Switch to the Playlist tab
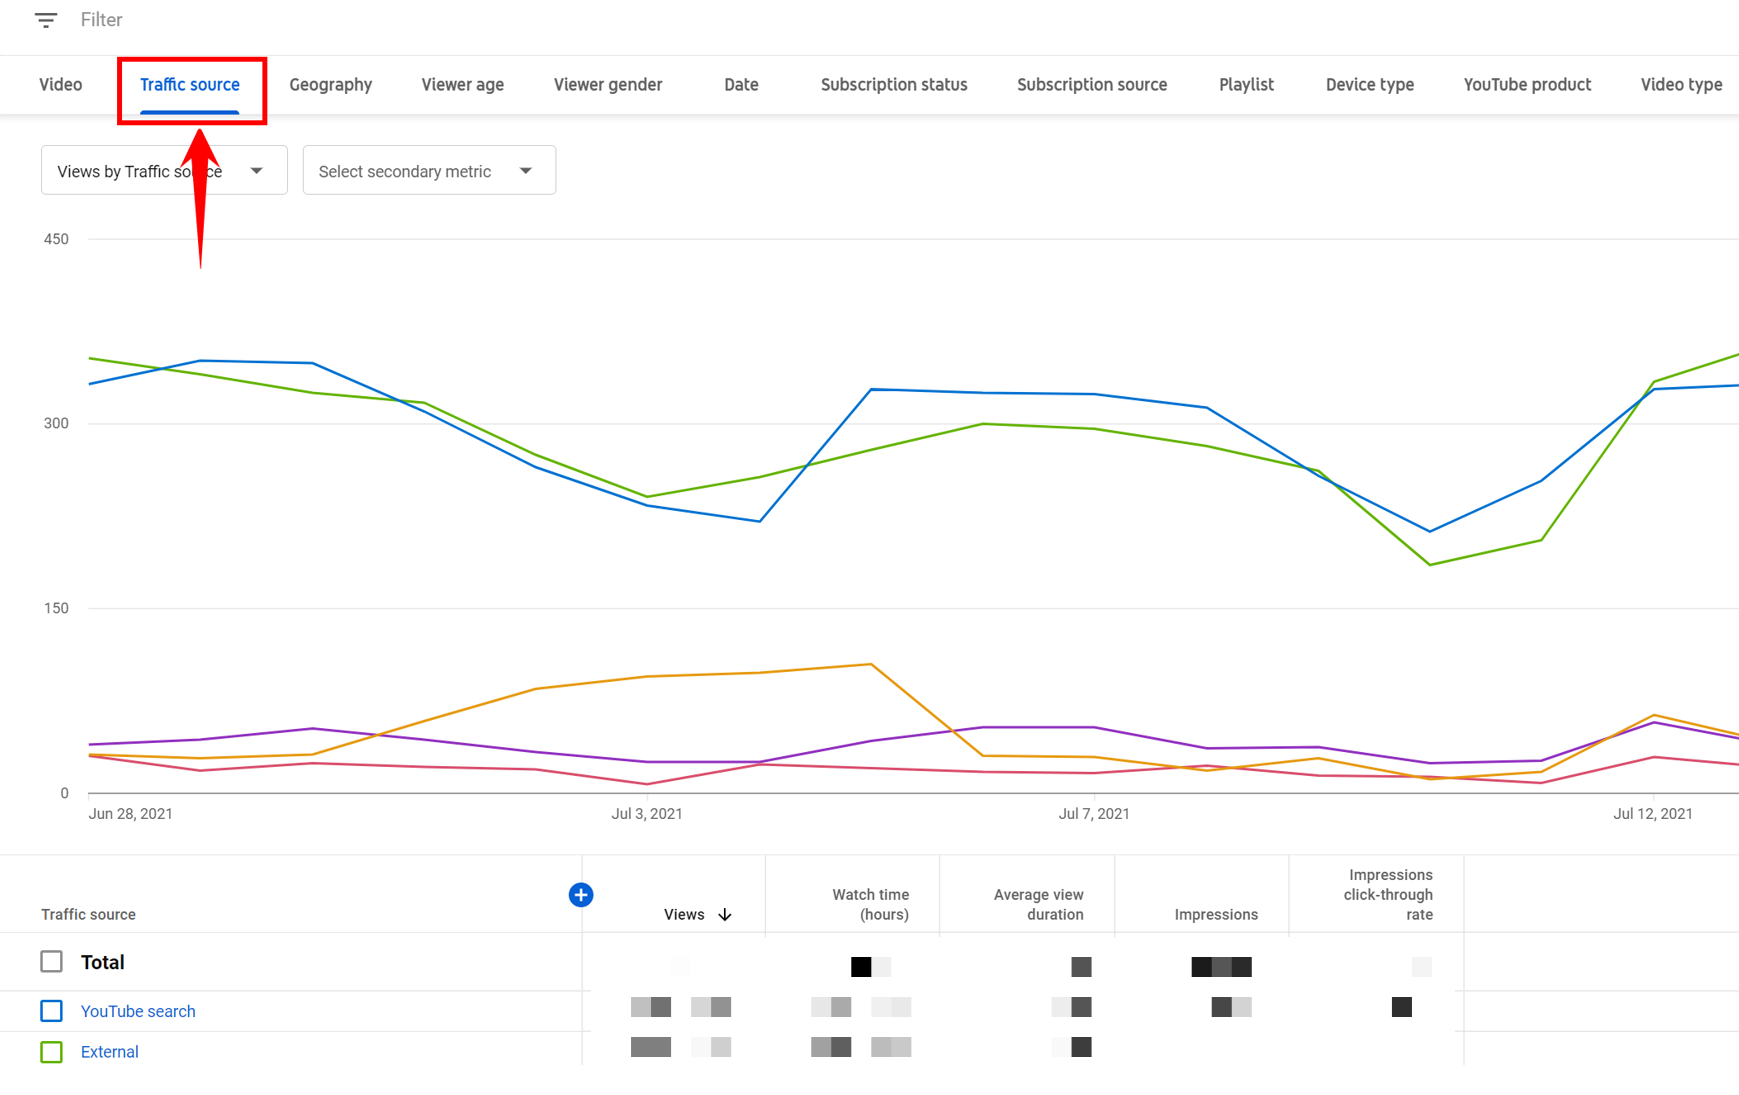The image size is (1739, 1095). (1245, 85)
